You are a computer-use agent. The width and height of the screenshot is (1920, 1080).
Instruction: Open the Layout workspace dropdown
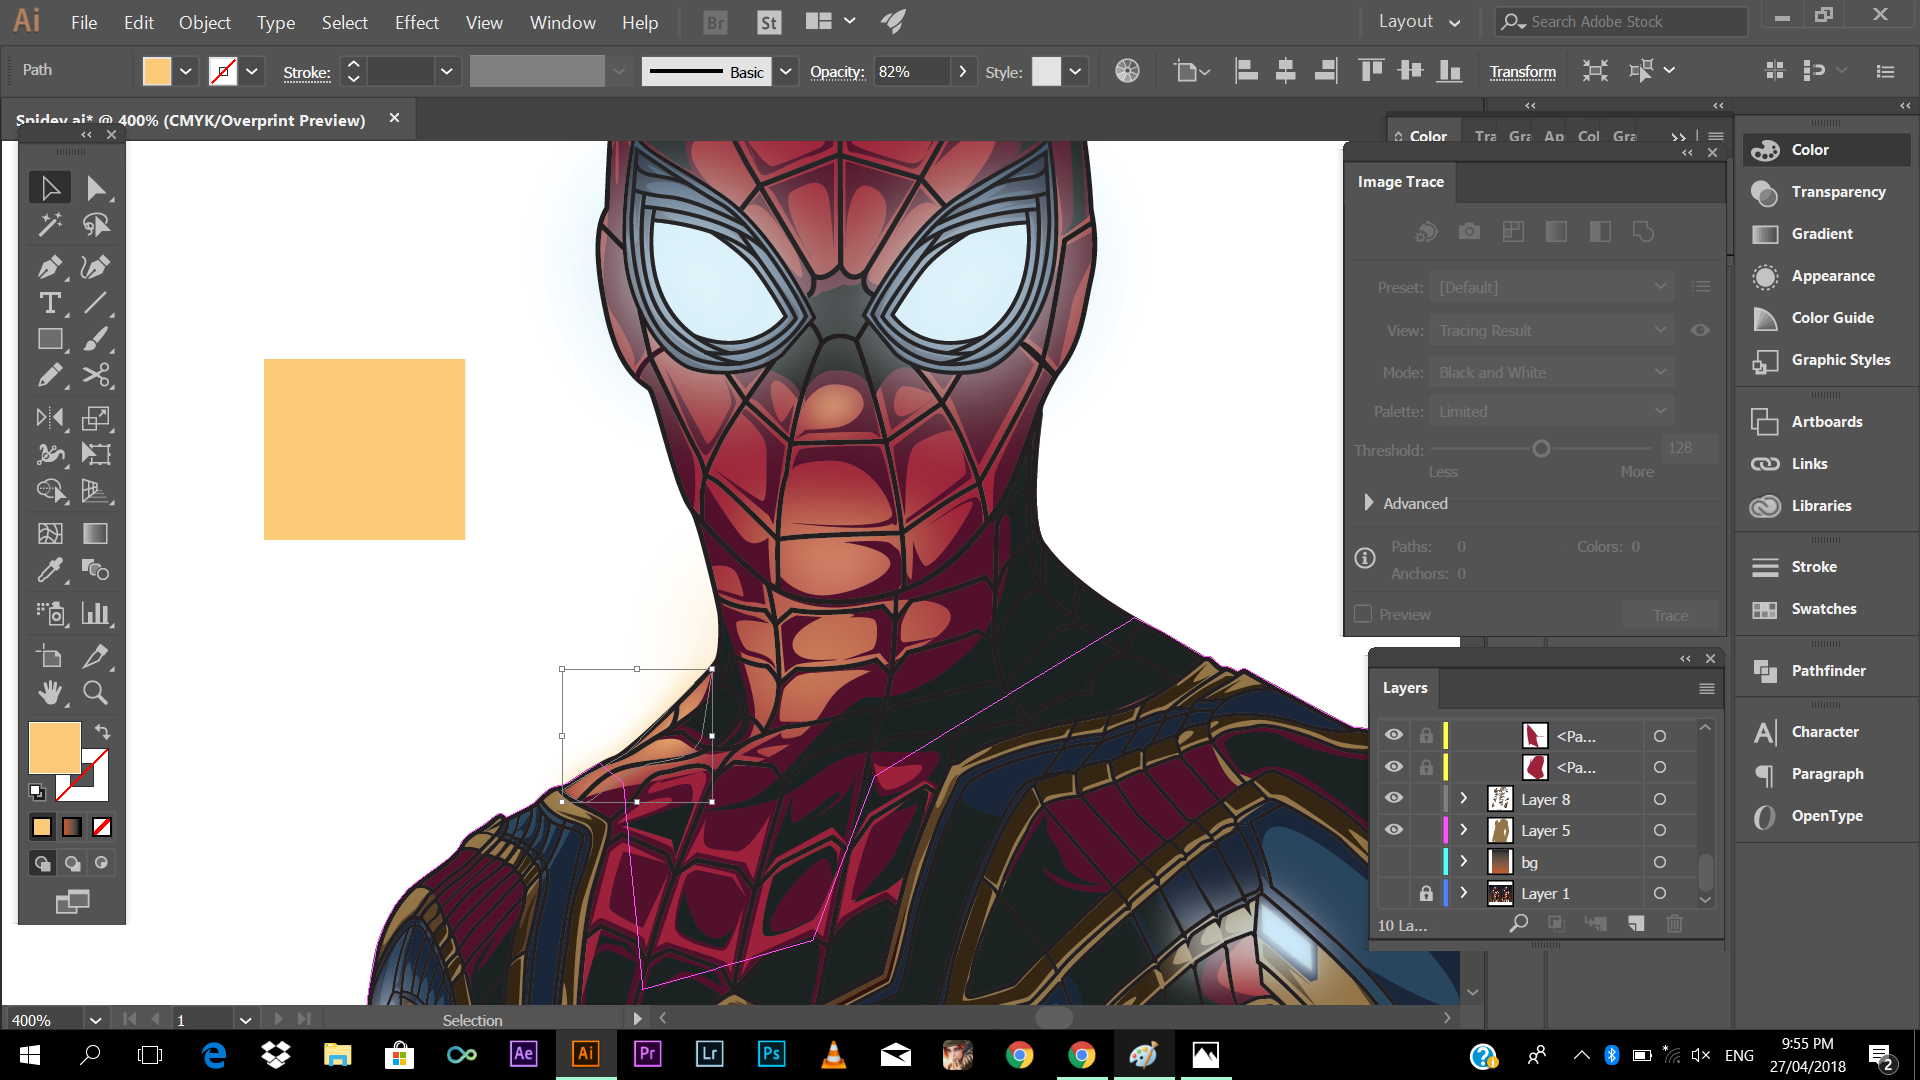click(x=1419, y=22)
